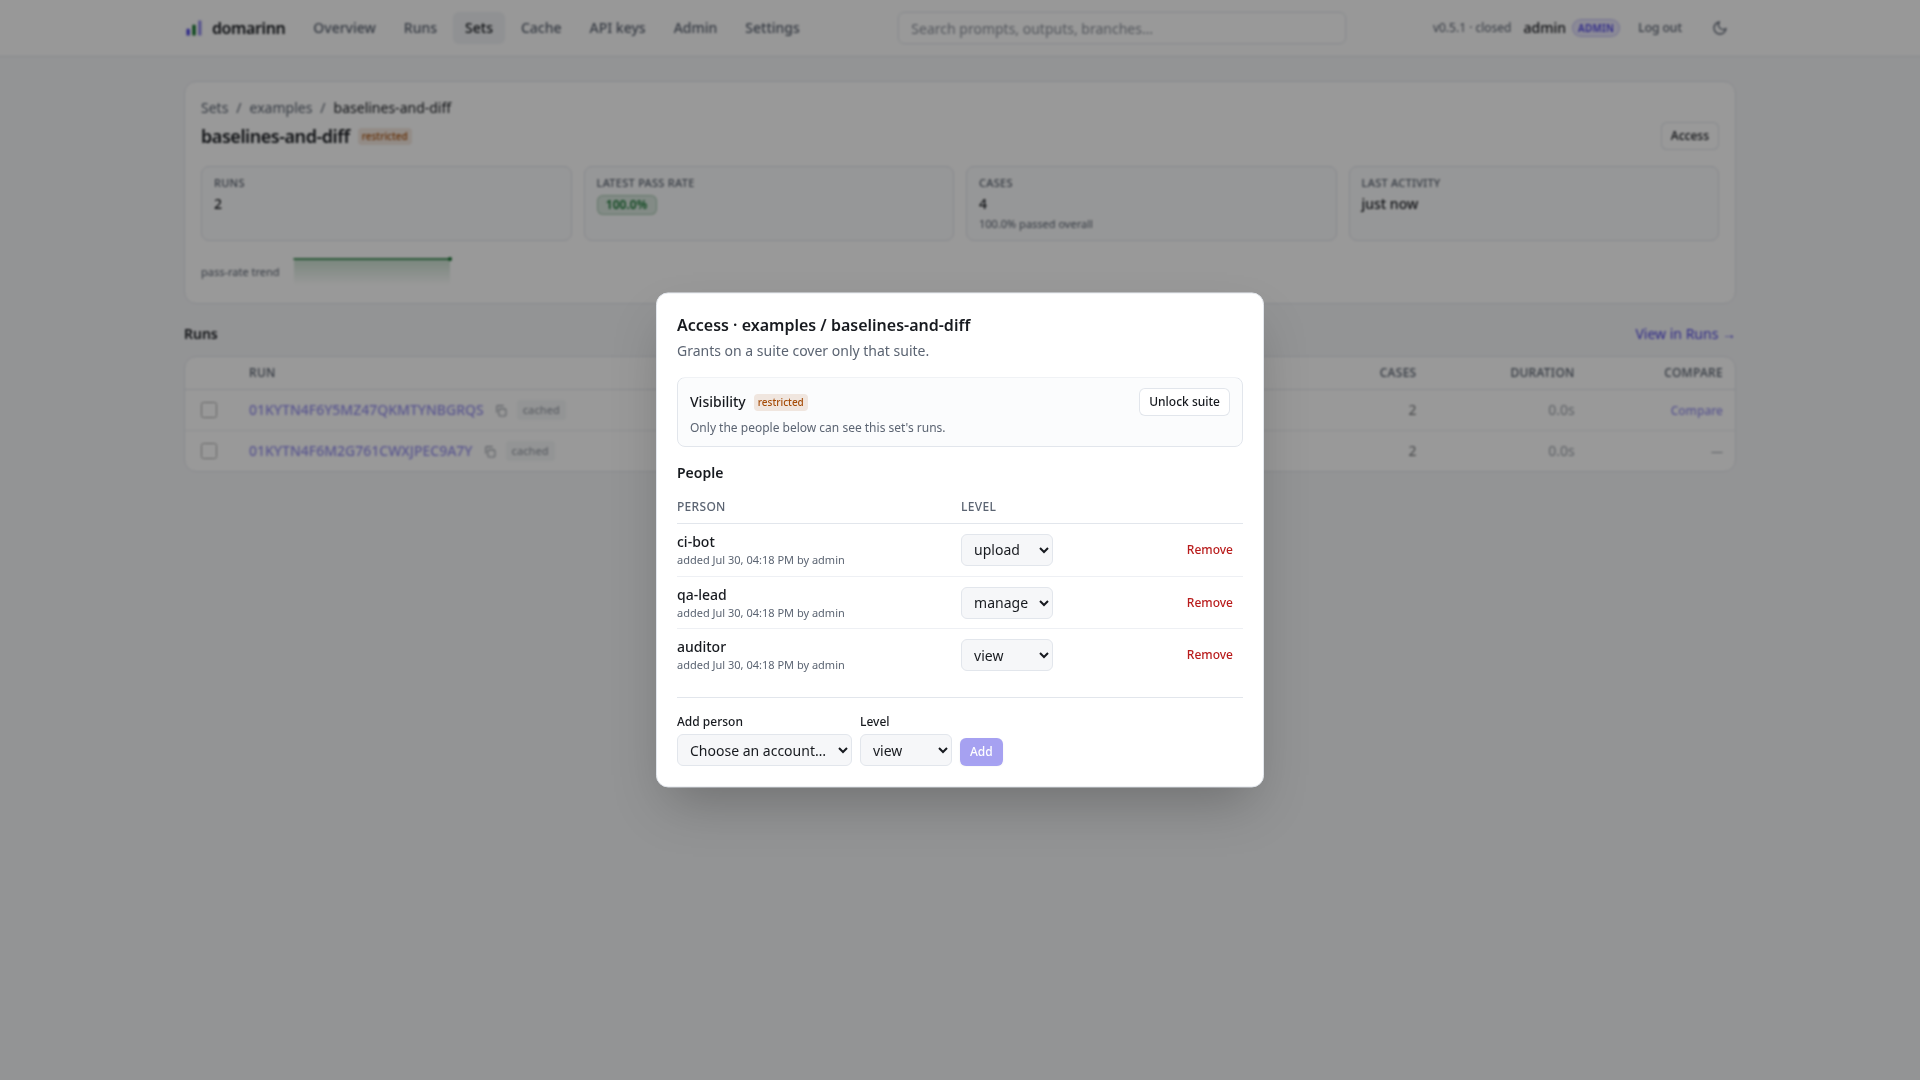Image resolution: width=1920 pixels, height=1080 pixels.
Task: Click Unlock suite button
Action: [x=1184, y=402]
